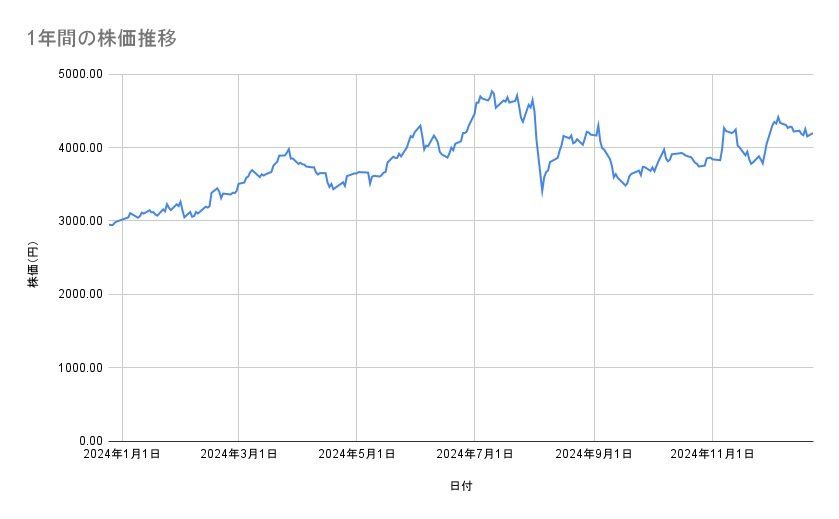Select the 2024年5月1日 date label
Image resolution: width=839 pixels, height=519 pixels.
pos(356,454)
